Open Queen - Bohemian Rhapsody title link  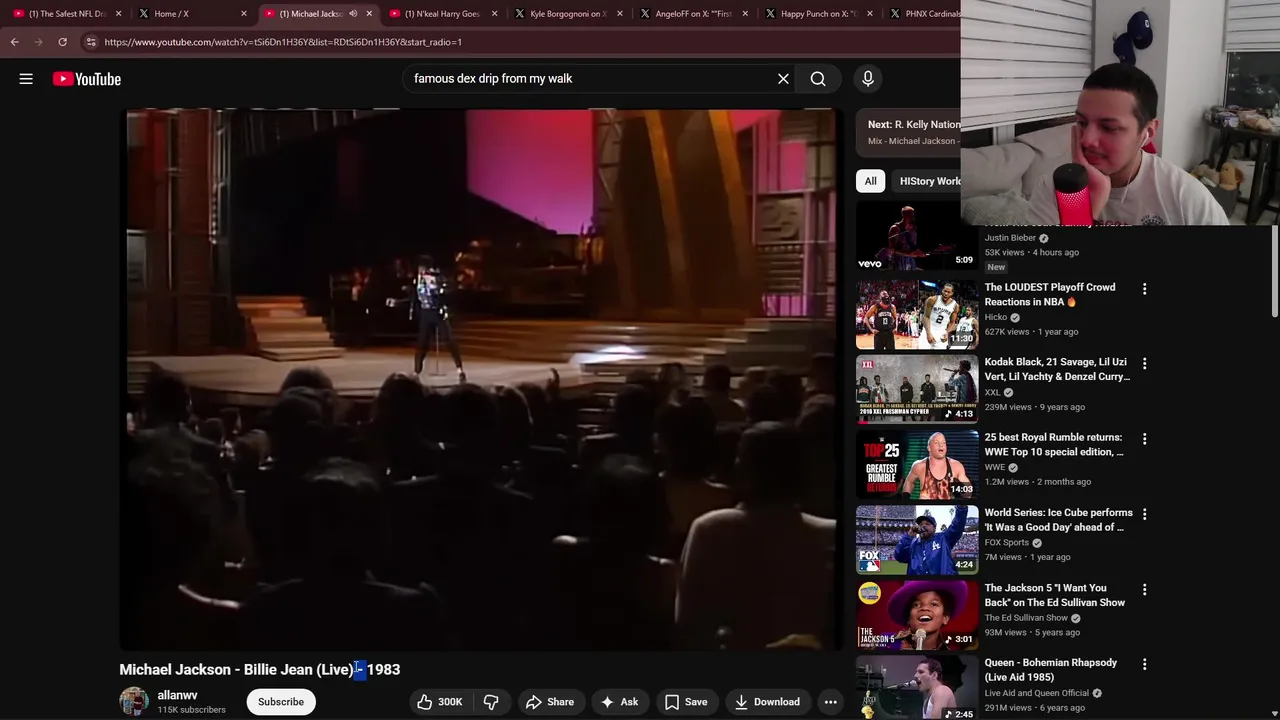1050,670
